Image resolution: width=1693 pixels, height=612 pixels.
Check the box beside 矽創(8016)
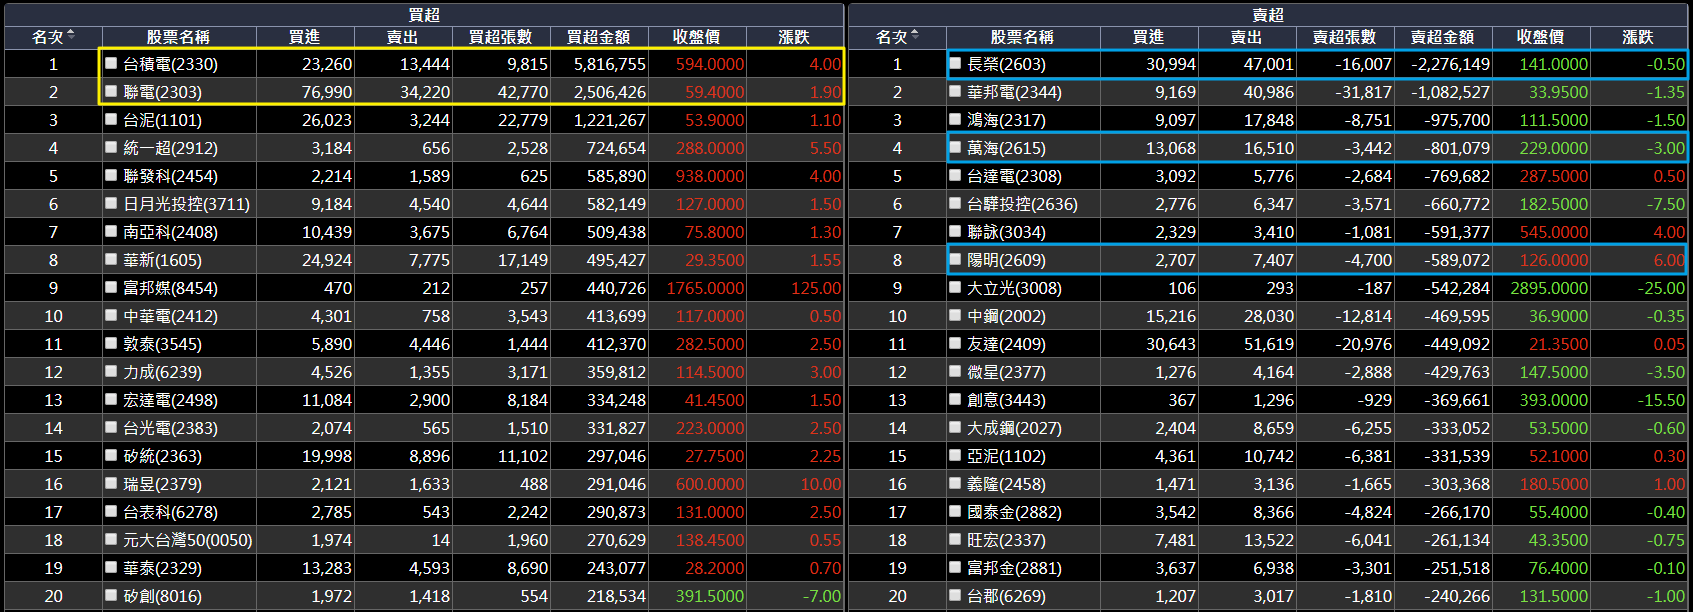pos(112,595)
